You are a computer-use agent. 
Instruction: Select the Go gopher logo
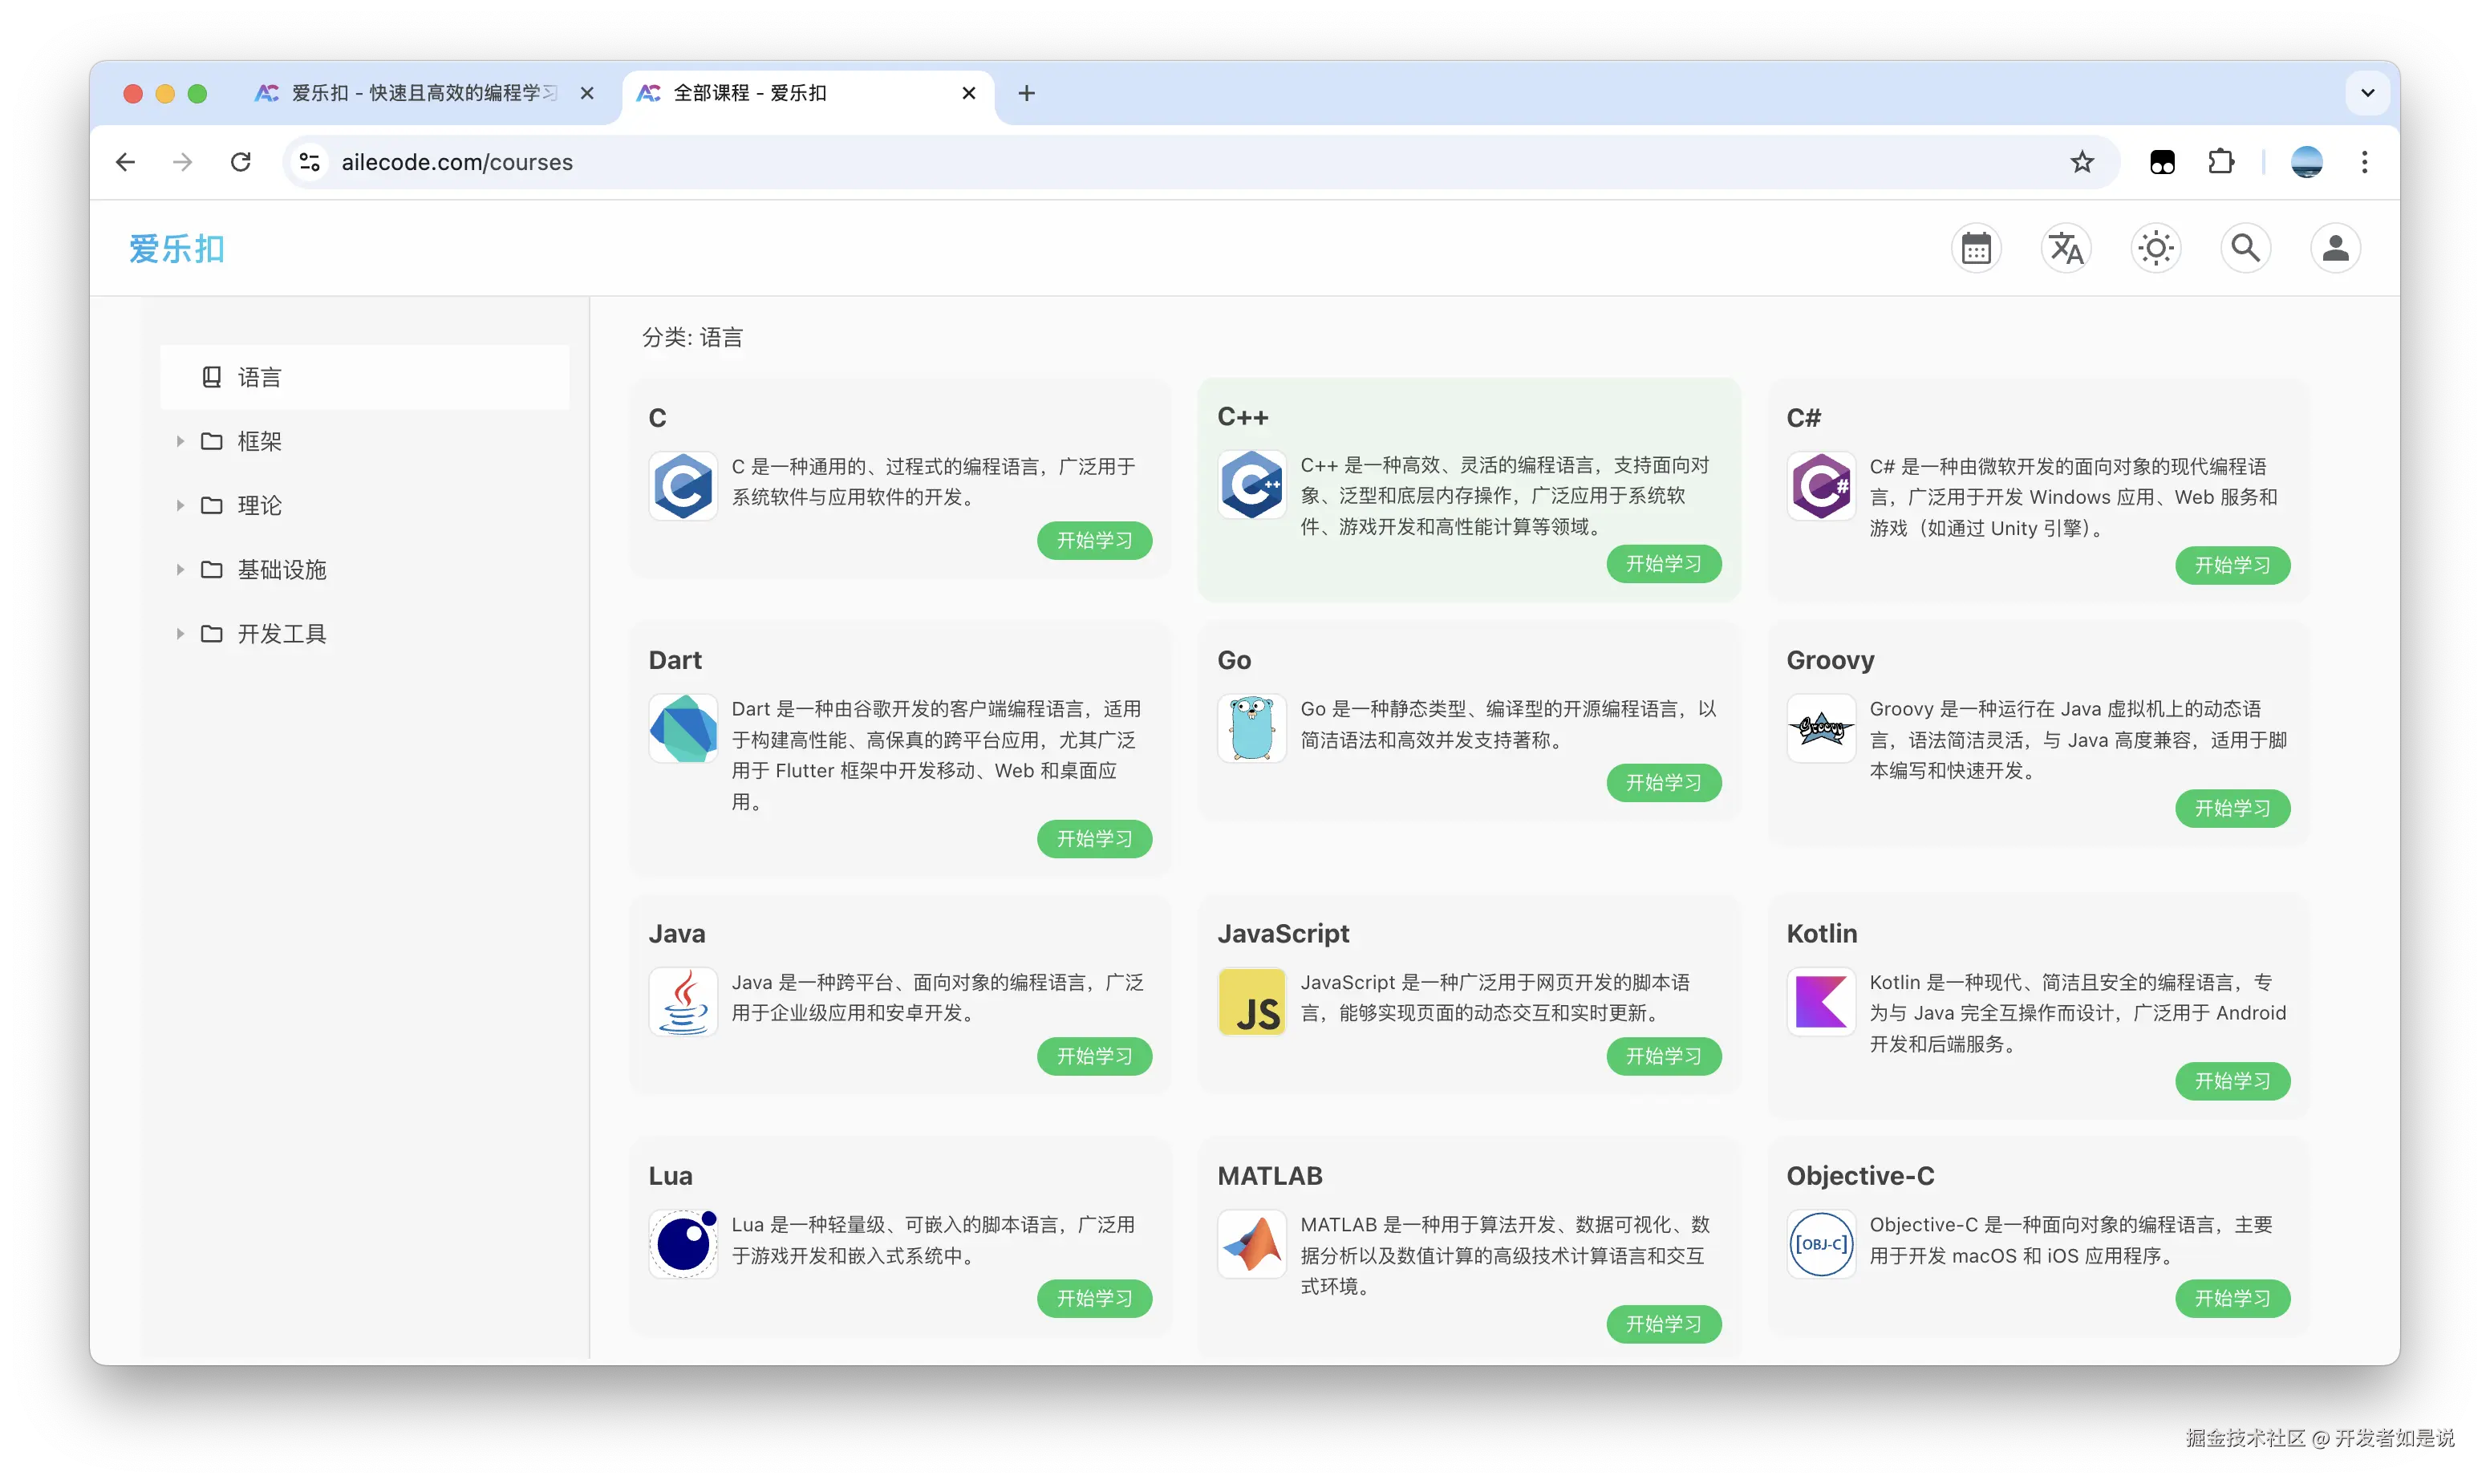click(1251, 727)
